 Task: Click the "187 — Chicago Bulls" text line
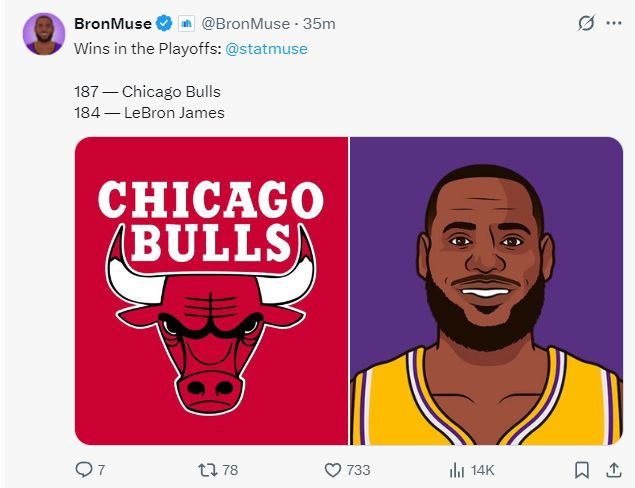click(147, 92)
